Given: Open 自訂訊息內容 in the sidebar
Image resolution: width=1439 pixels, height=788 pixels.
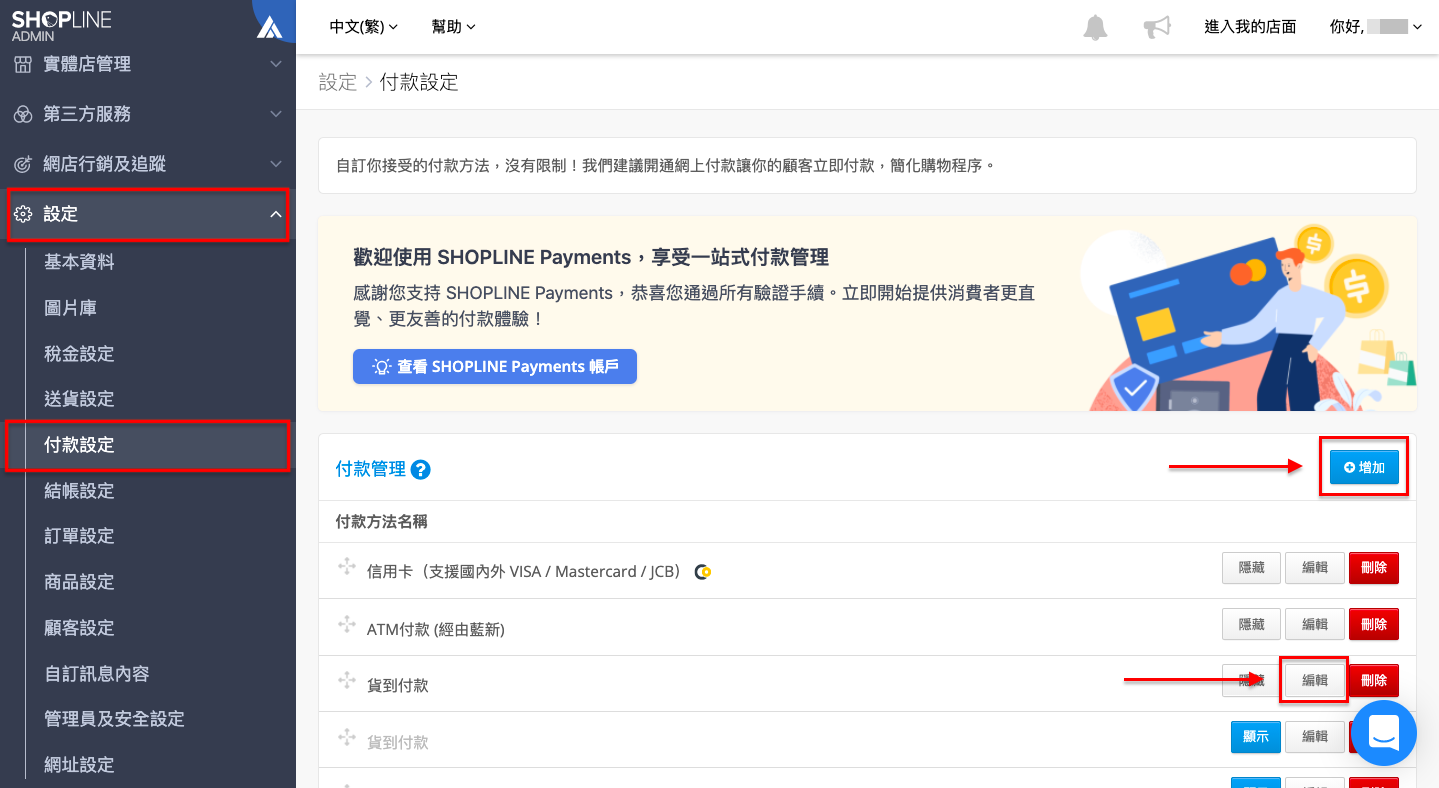Looking at the screenshot, I should [x=97, y=674].
